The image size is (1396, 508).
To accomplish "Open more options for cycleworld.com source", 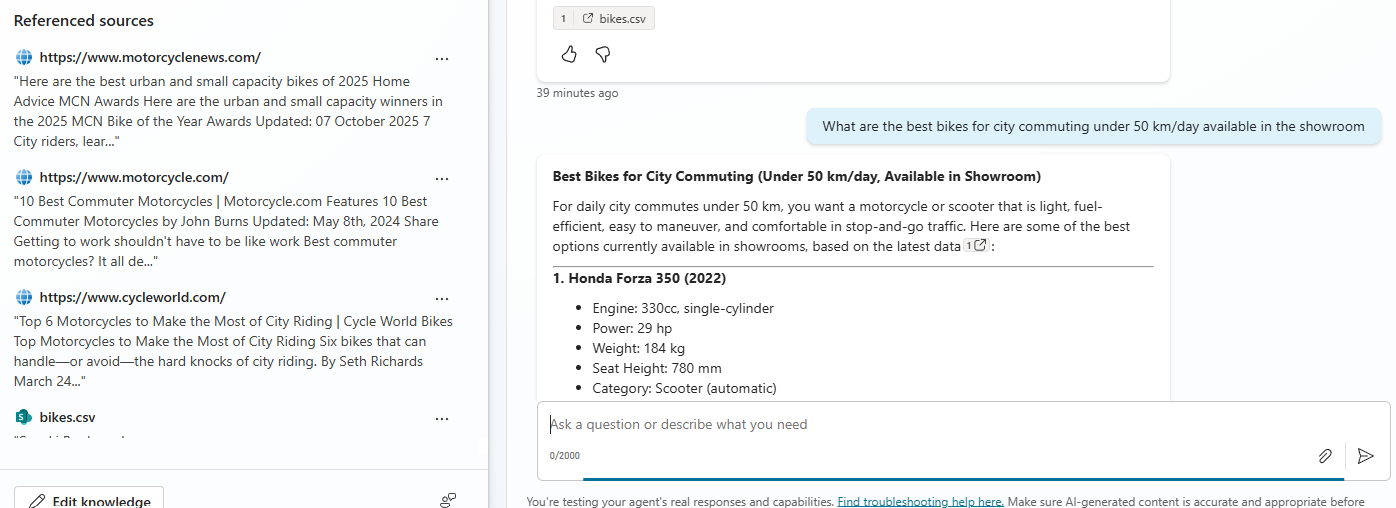I will [x=442, y=299].
